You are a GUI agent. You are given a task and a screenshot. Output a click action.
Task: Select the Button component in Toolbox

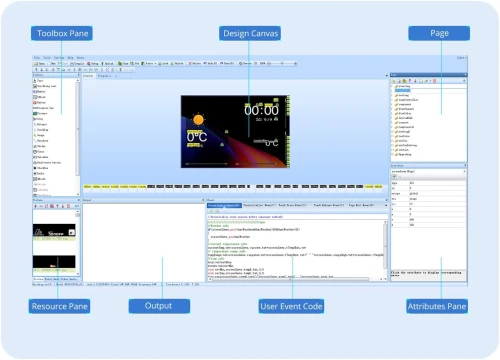coord(39,91)
